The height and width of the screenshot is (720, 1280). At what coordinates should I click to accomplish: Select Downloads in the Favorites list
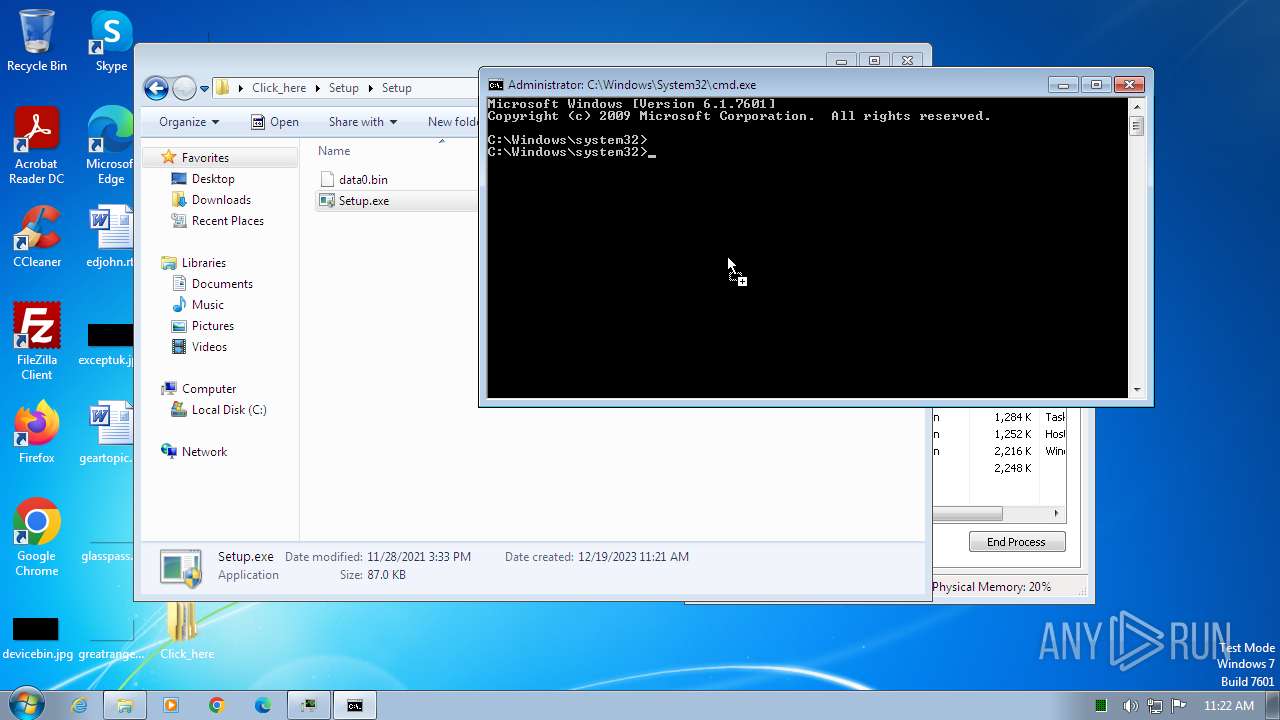(221, 200)
